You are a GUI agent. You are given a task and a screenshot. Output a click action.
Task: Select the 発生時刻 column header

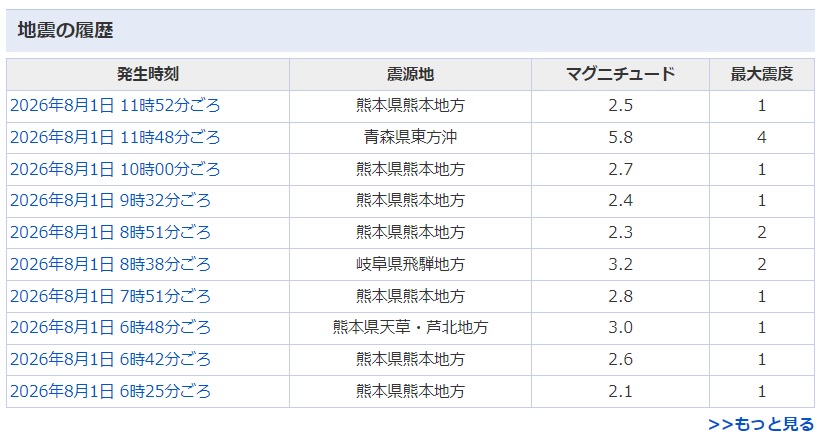coord(148,74)
